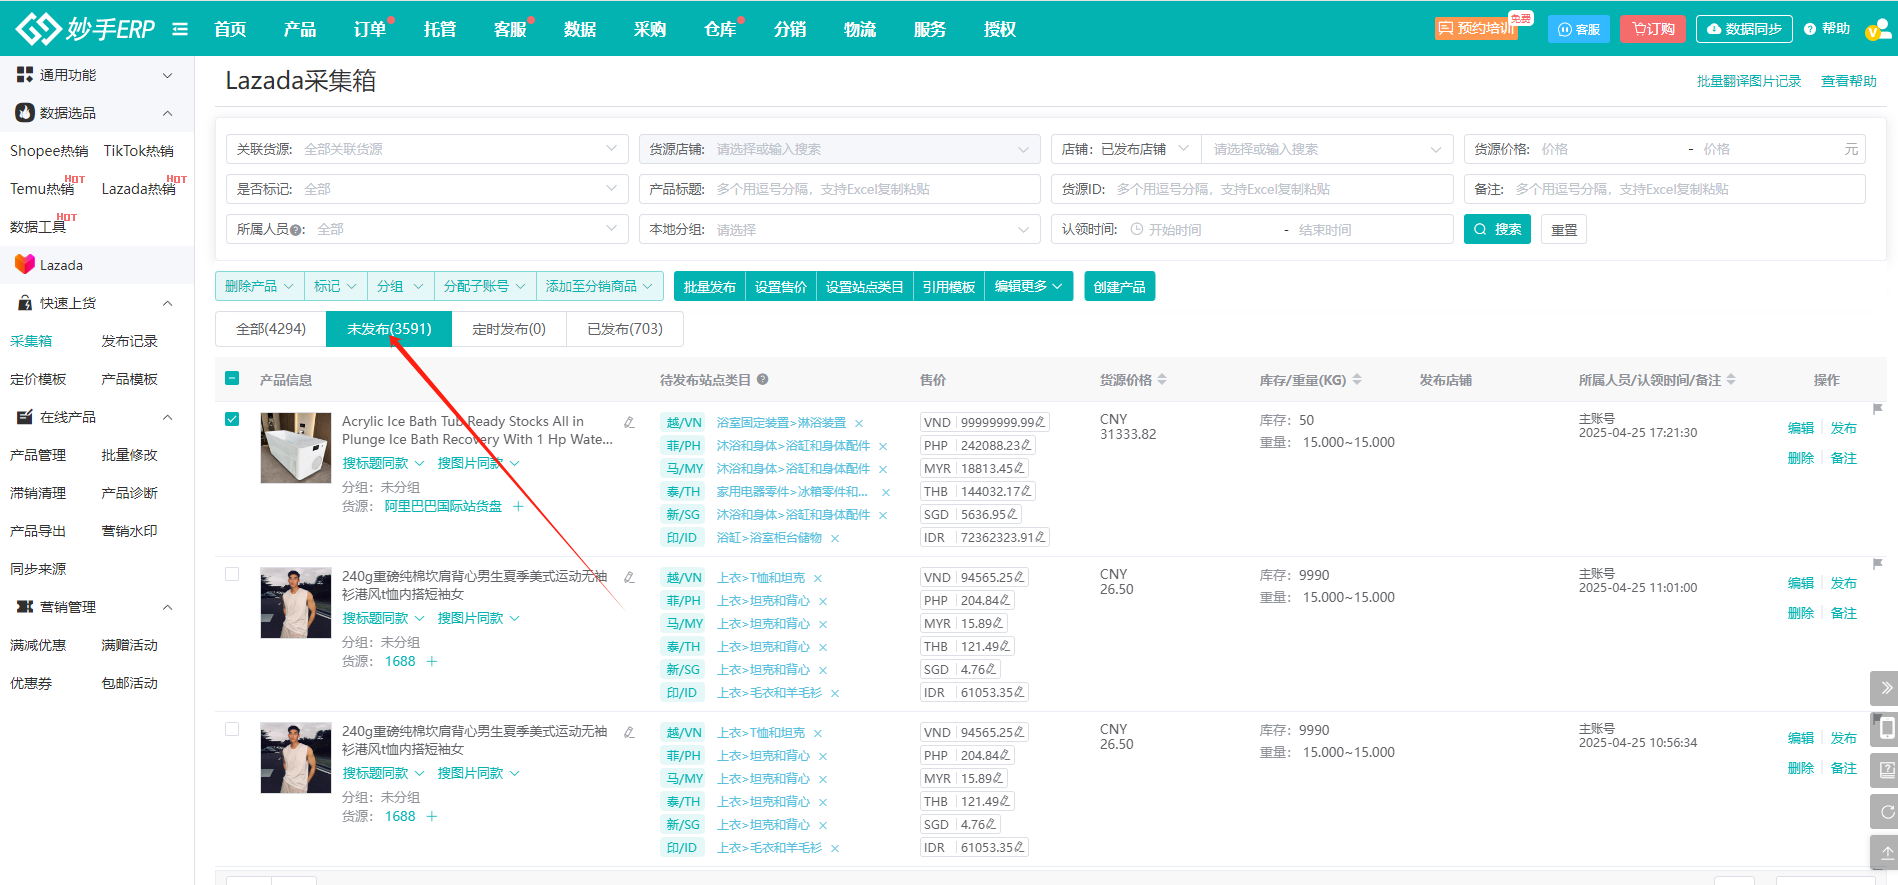Edit the VND 99999999.99 price pencil icon
1898x885 pixels.
(1040, 422)
